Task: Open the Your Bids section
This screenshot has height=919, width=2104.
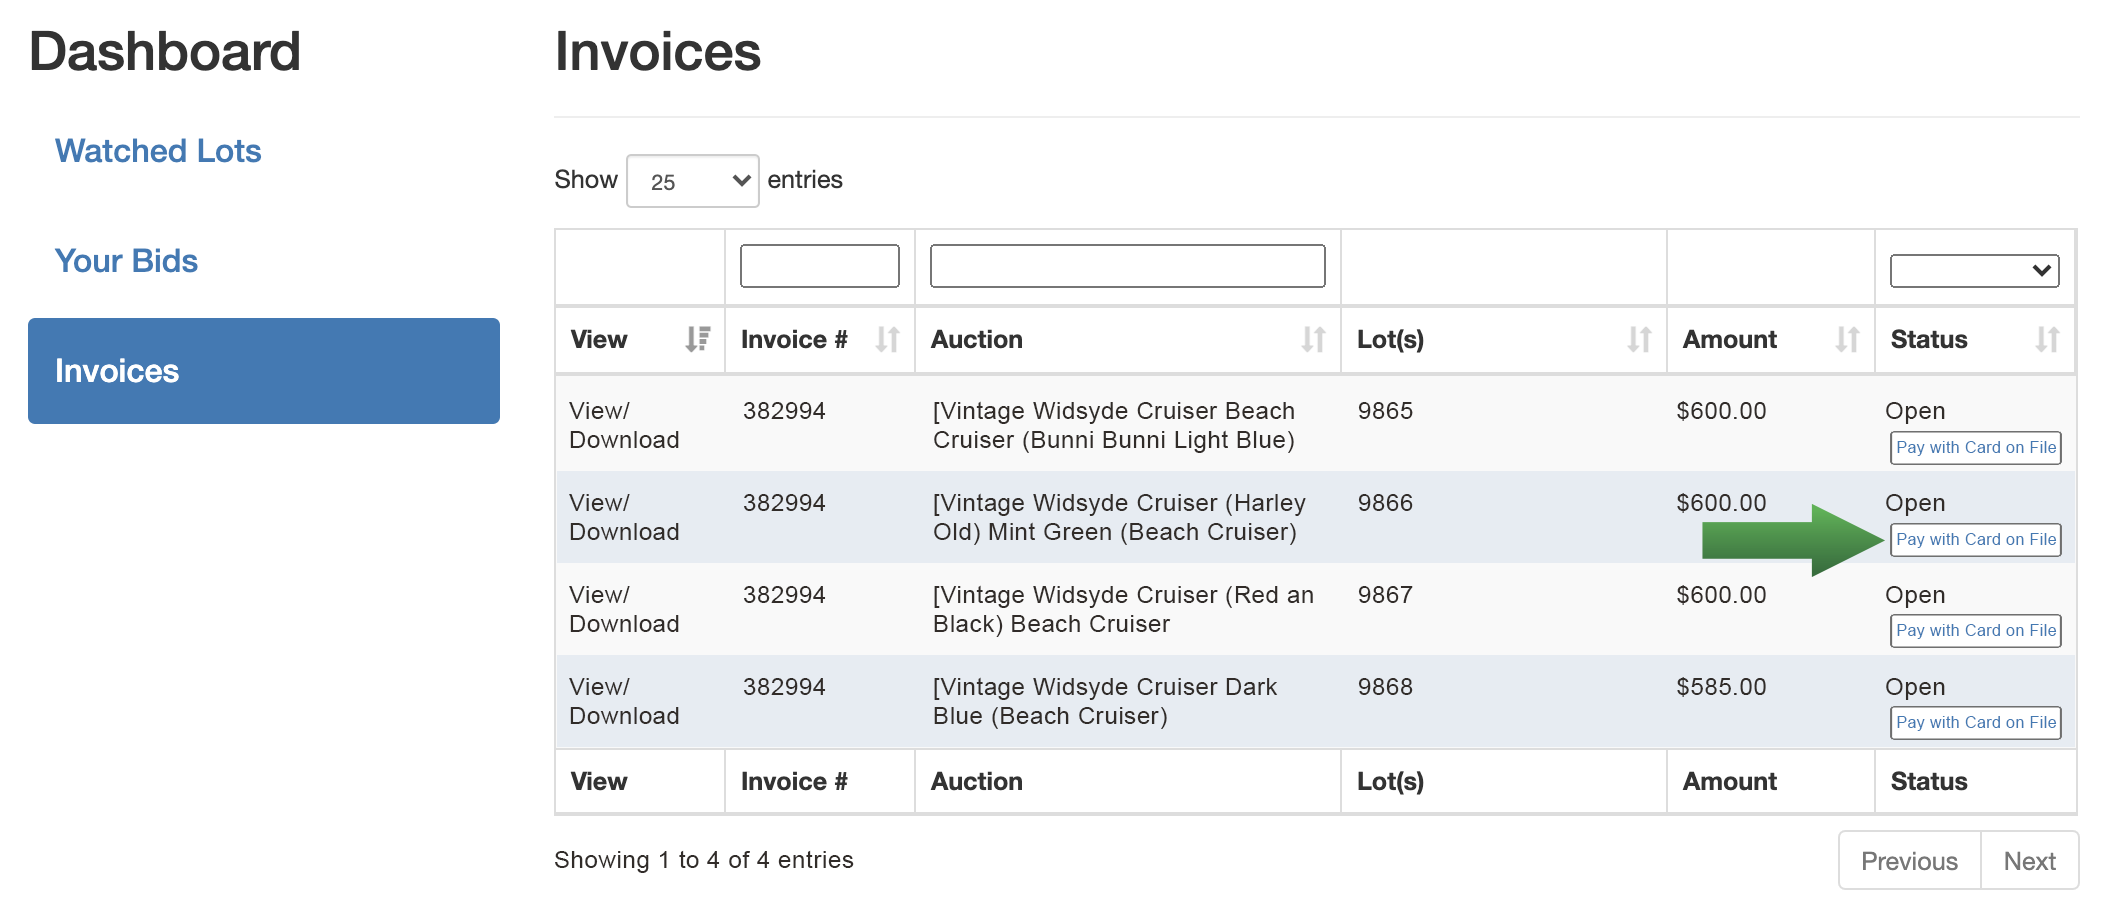Action: pos(126,261)
